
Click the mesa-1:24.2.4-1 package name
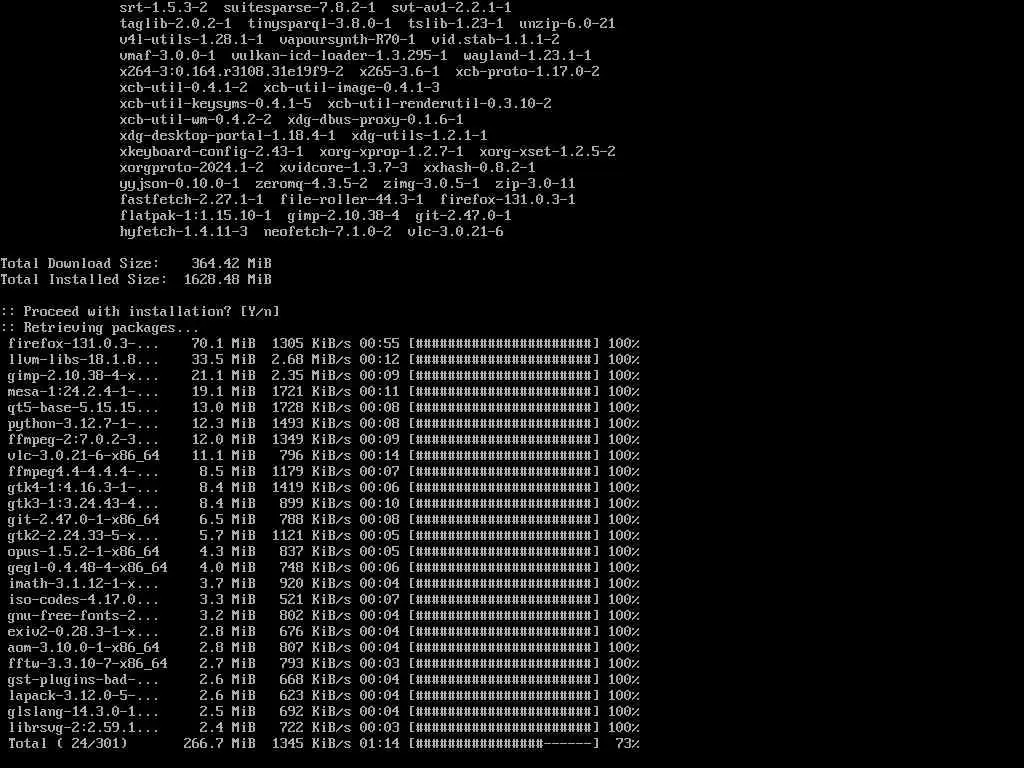[x=83, y=391]
